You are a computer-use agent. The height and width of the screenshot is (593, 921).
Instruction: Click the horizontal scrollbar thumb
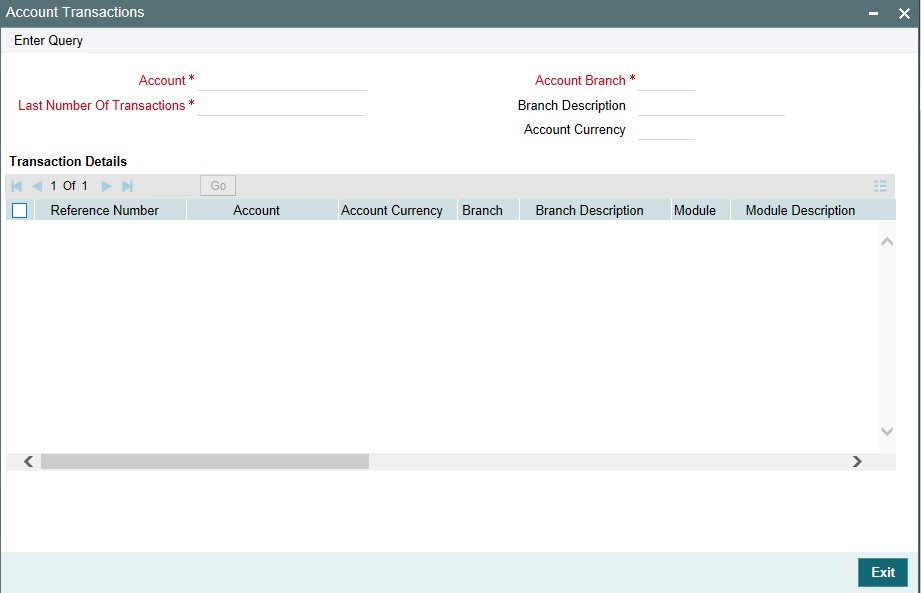(205, 461)
